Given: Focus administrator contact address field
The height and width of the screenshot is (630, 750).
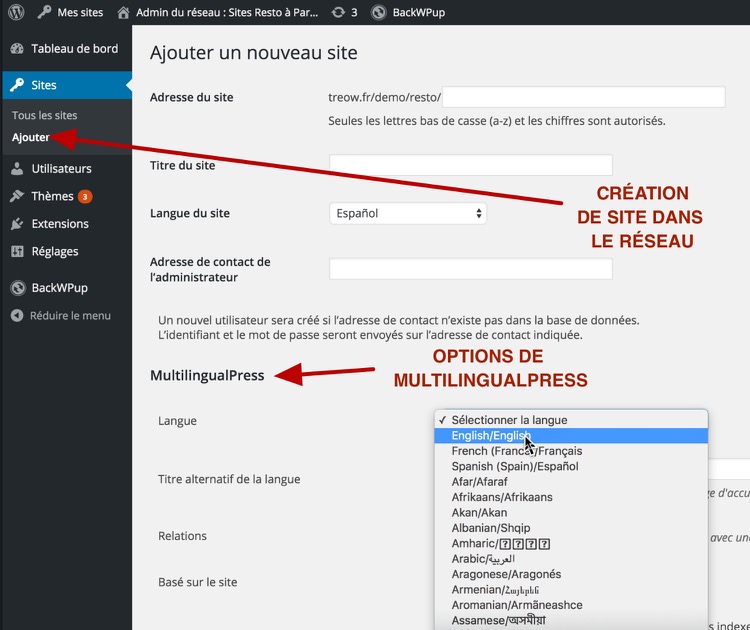Looking at the screenshot, I should tap(471, 269).
